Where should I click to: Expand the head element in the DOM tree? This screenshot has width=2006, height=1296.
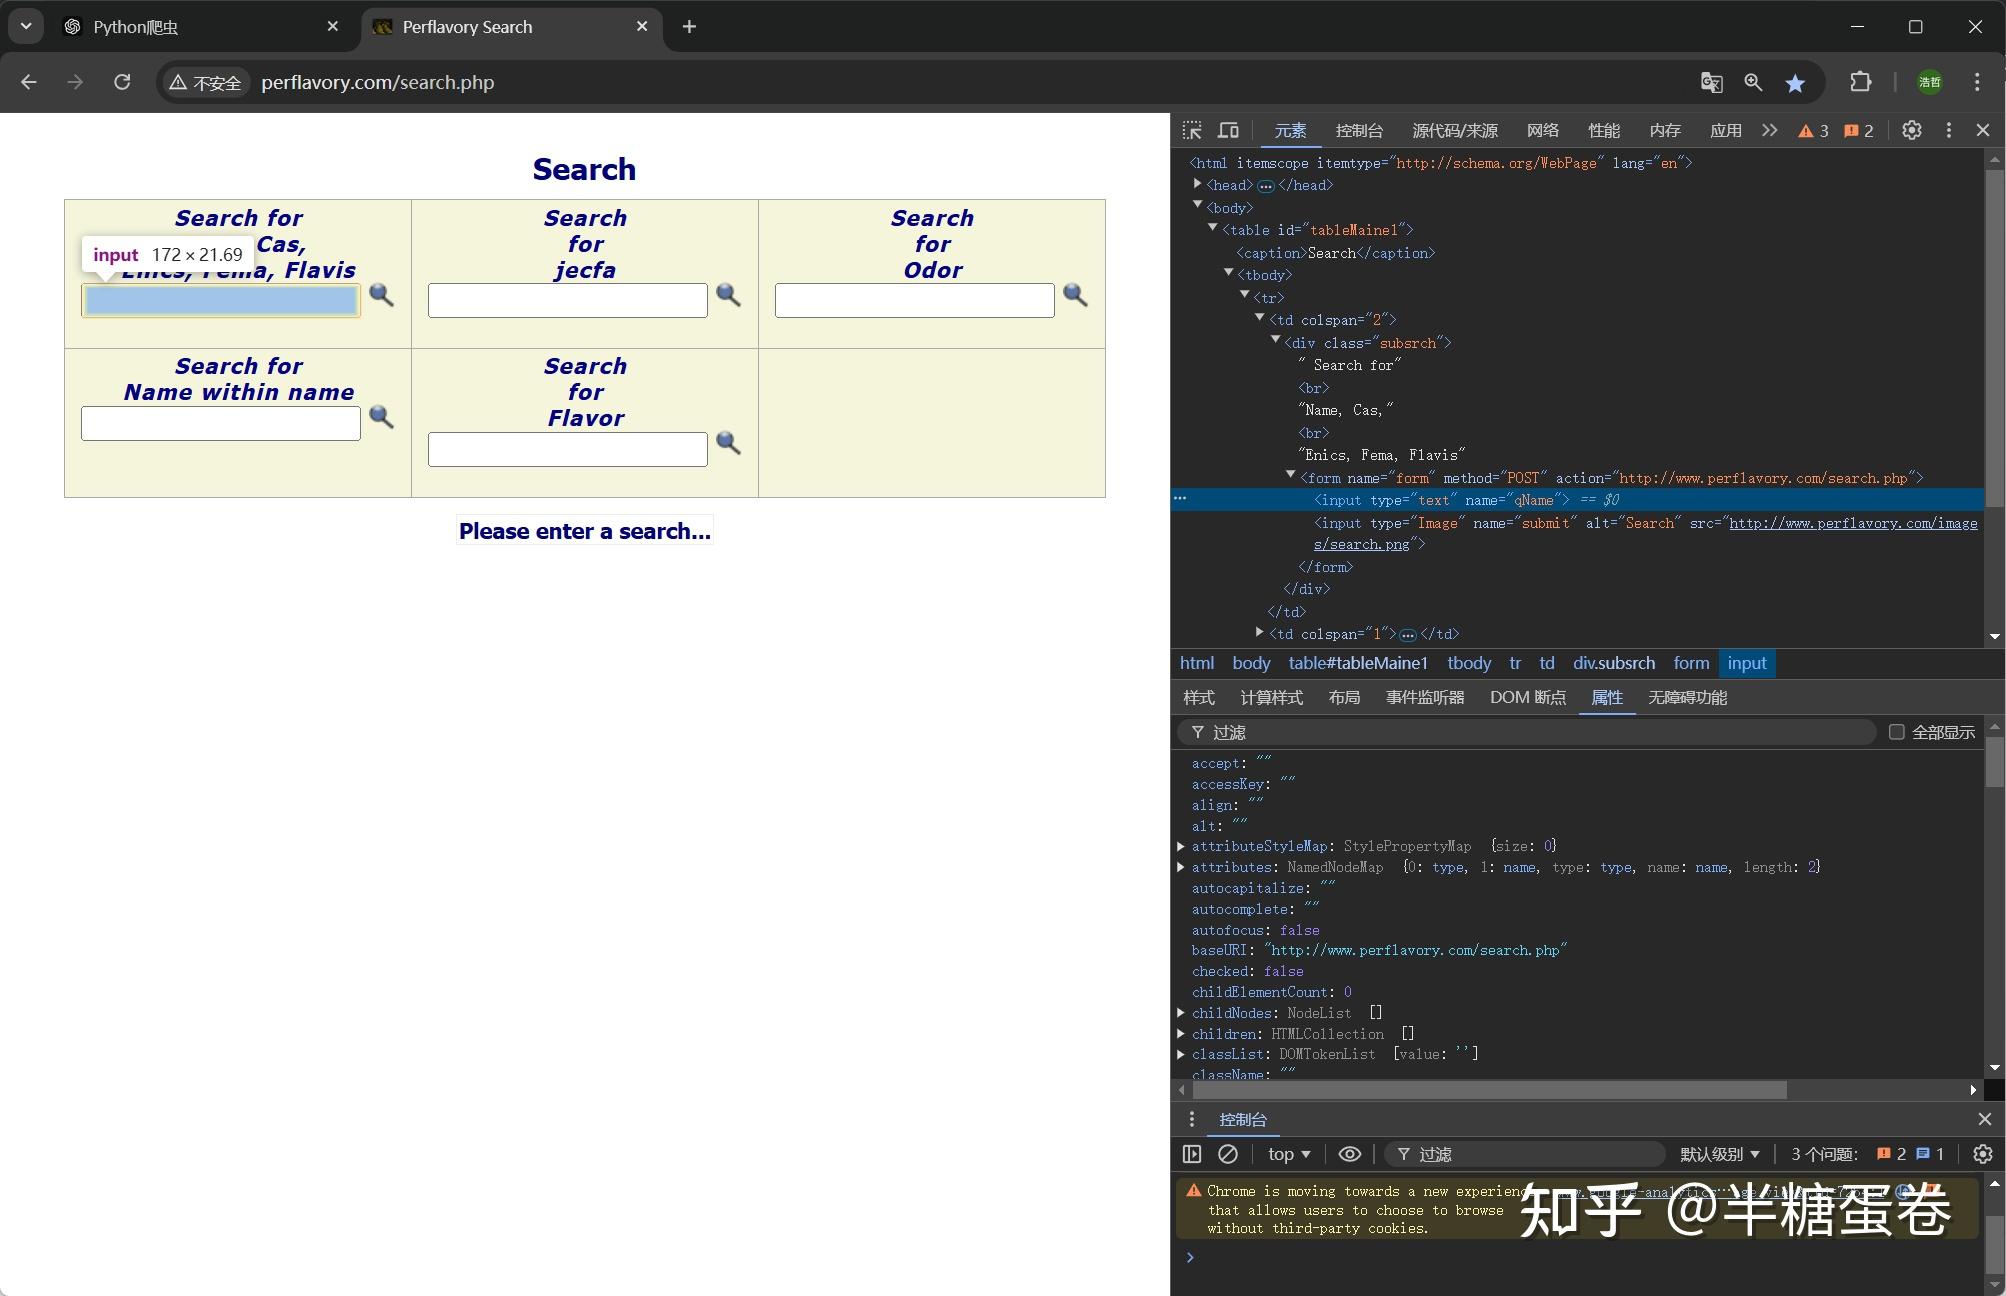1197,184
